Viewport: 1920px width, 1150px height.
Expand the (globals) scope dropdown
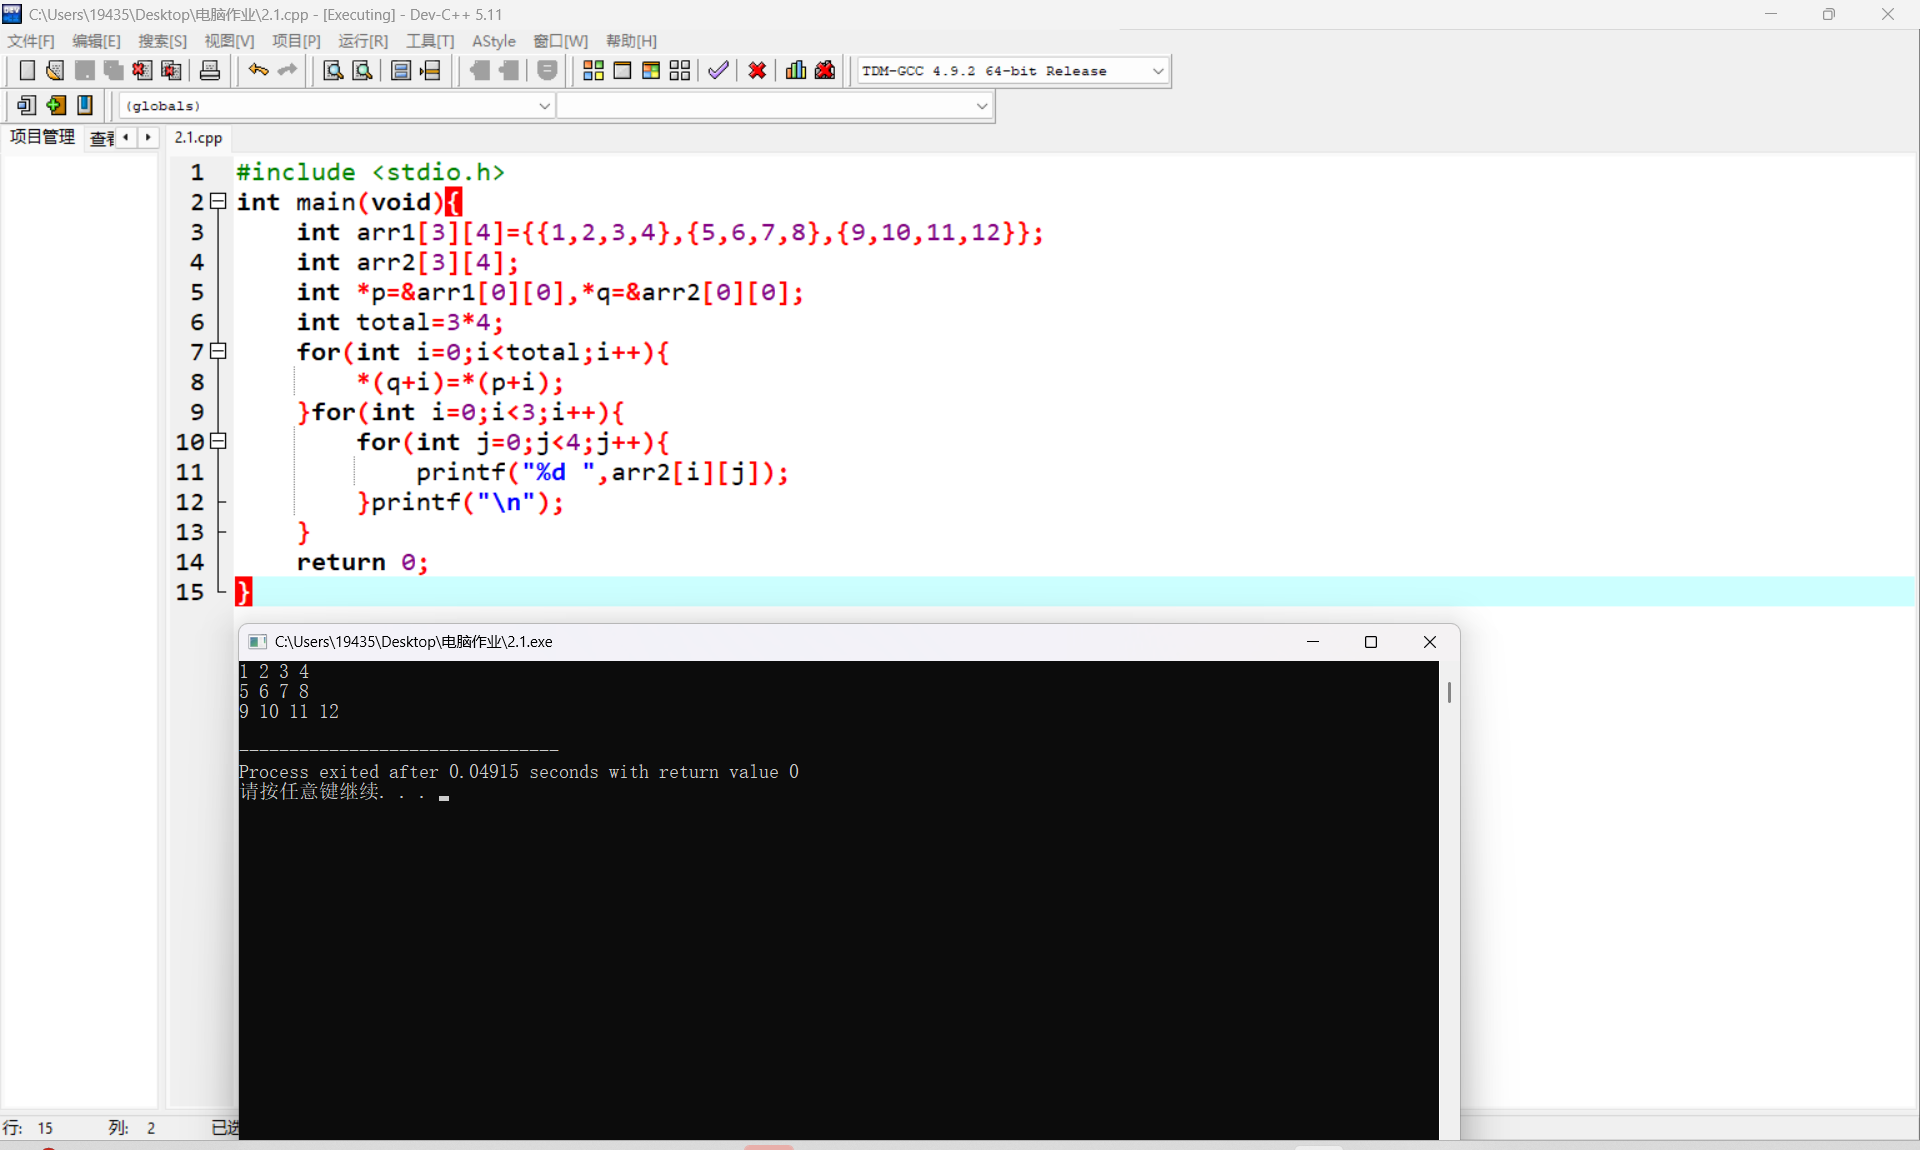(x=544, y=106)
